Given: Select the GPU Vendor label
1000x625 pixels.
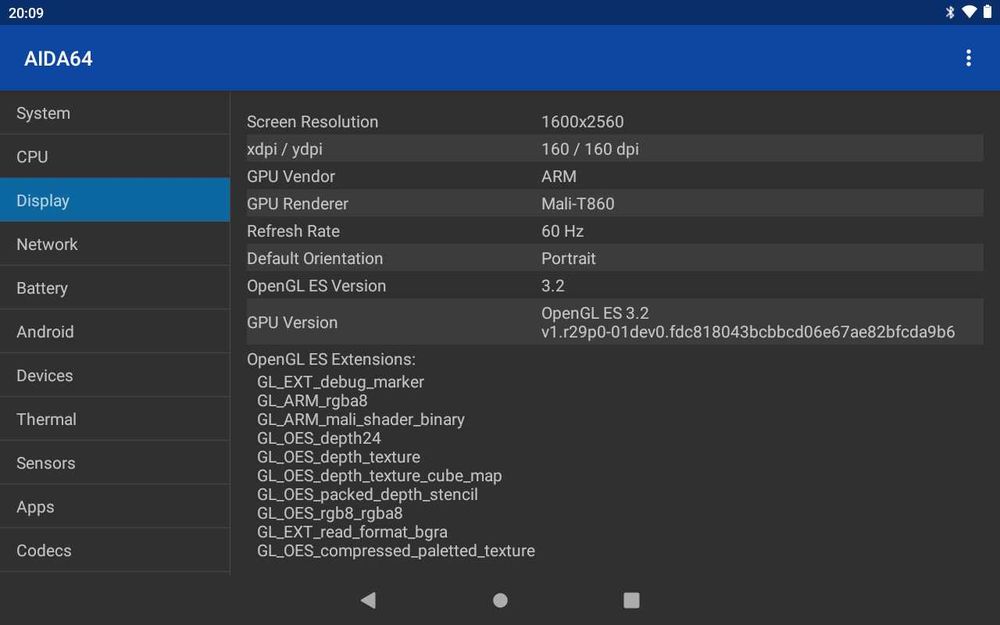Looking at the screenshot, I should point(291,177).
